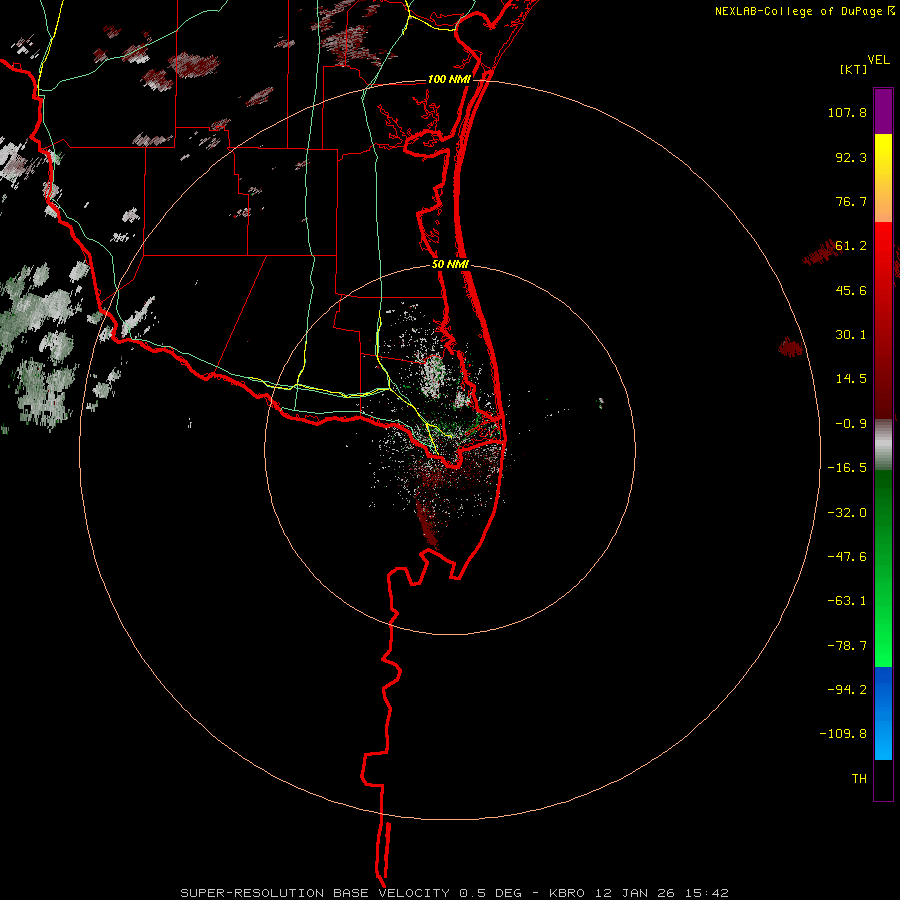Click the 45.6 legend value

pyautogui.click(x=851, y=290)
